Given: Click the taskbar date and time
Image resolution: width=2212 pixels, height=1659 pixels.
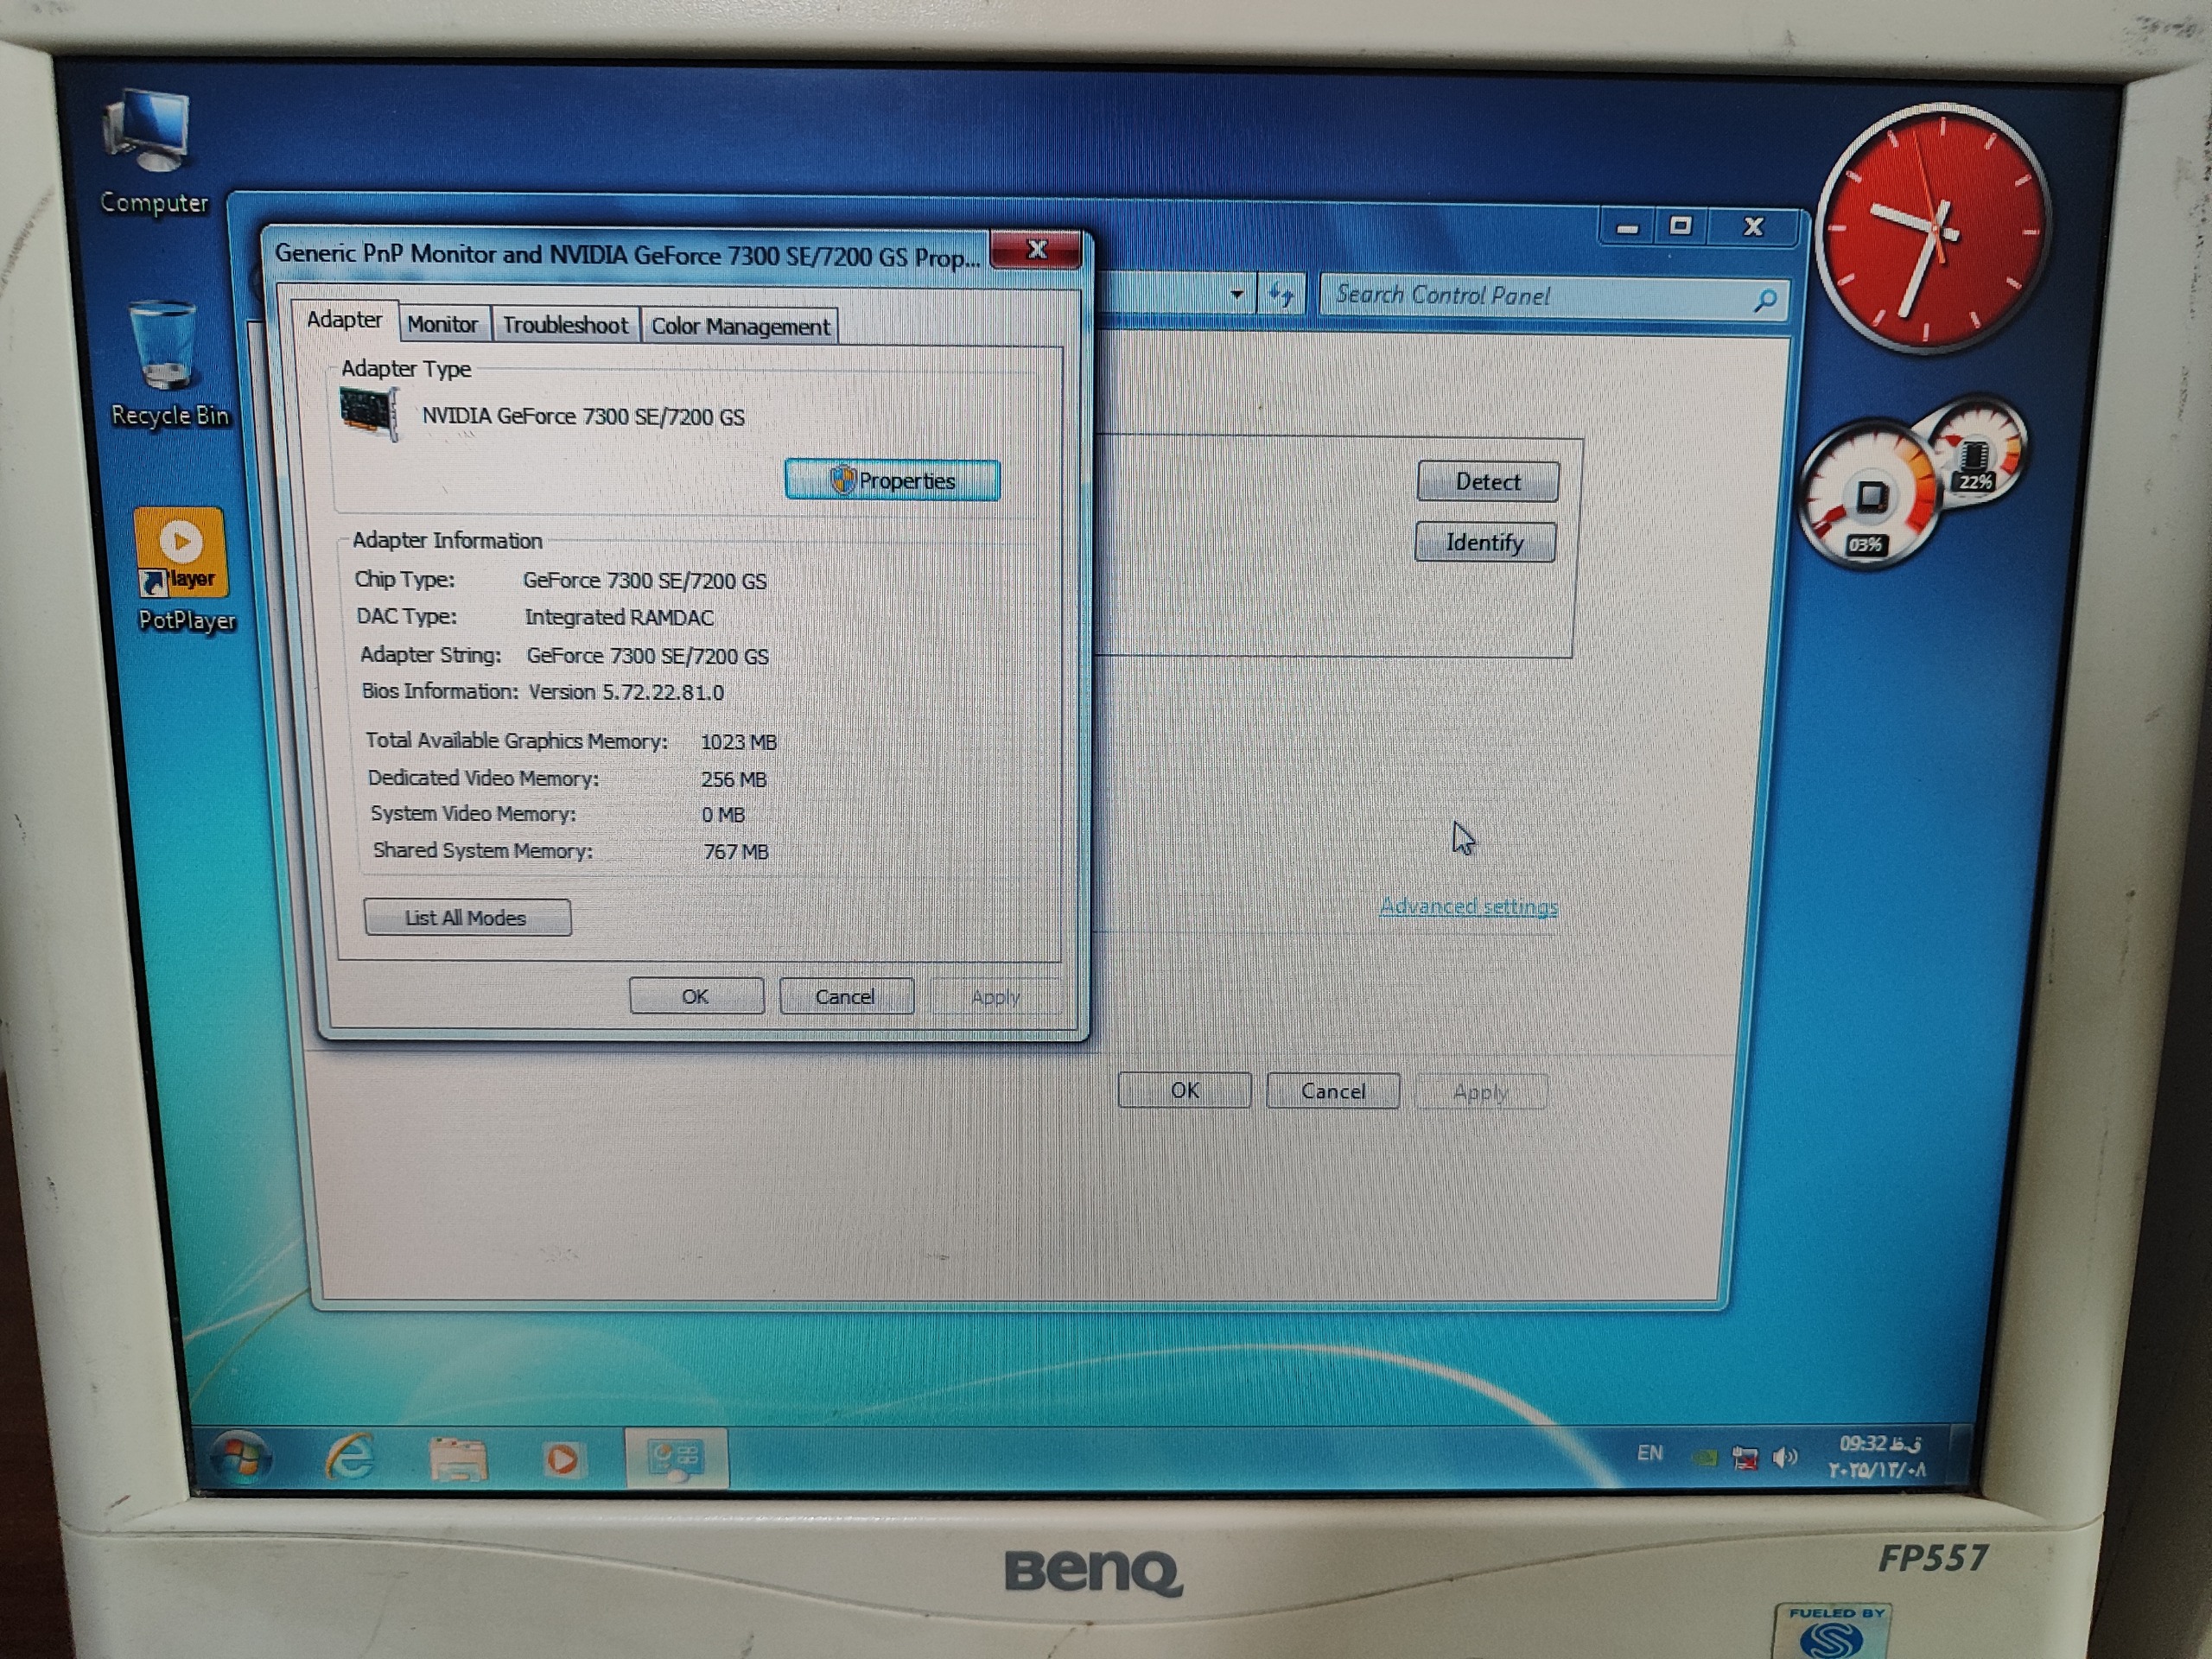Looking at the screenshot, I should click(x=1878, y=1457).
